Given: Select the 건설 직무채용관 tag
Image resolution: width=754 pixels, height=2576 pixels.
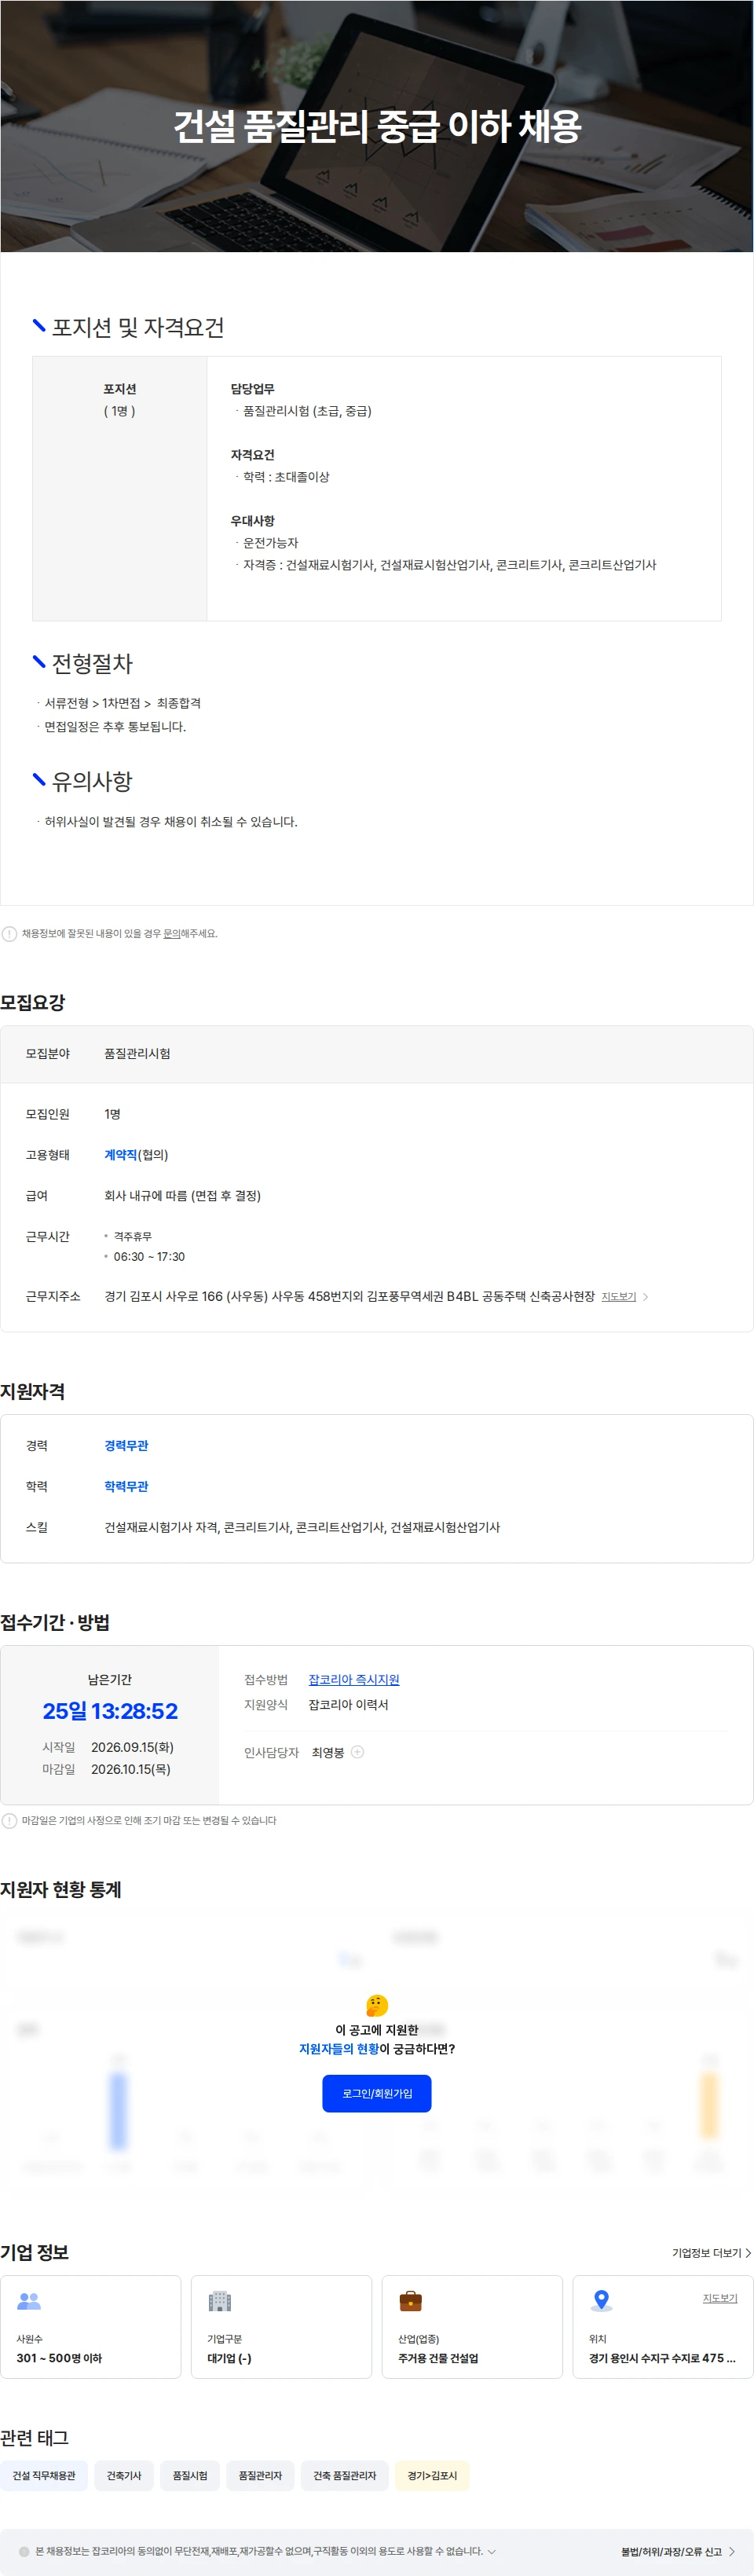Looking at the screenshot, I should coord(44,2475).
